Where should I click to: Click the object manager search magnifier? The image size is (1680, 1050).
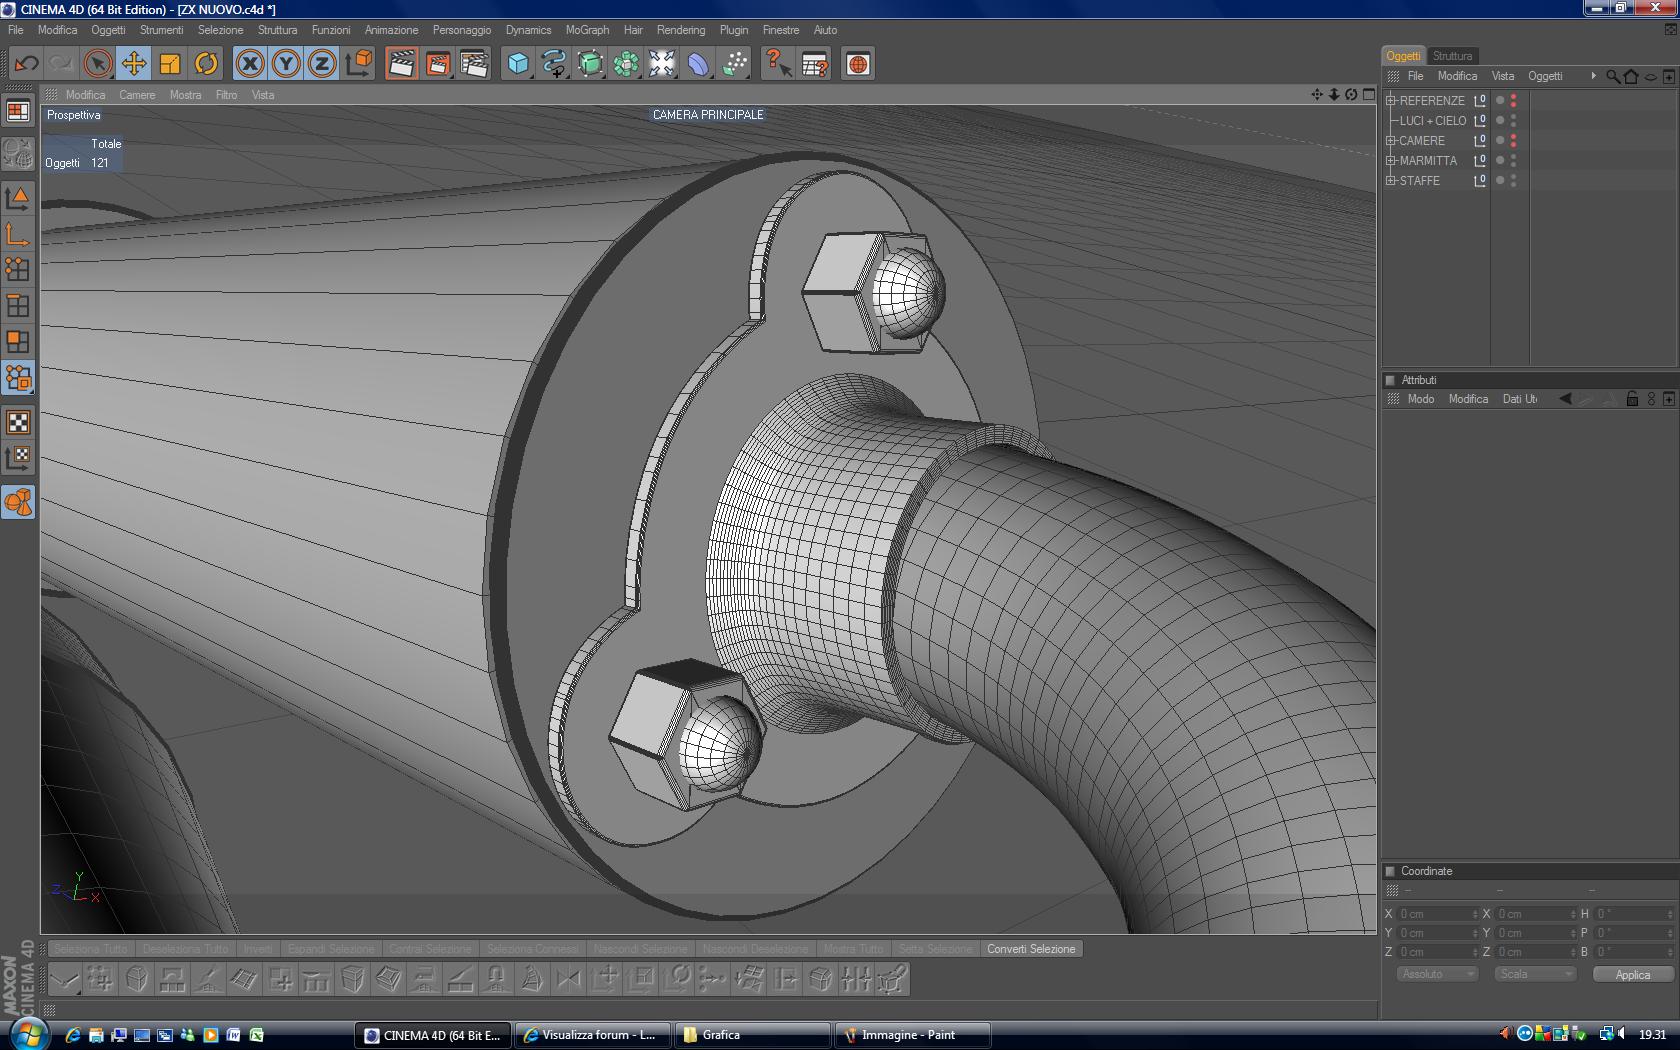pos(1612,76)
